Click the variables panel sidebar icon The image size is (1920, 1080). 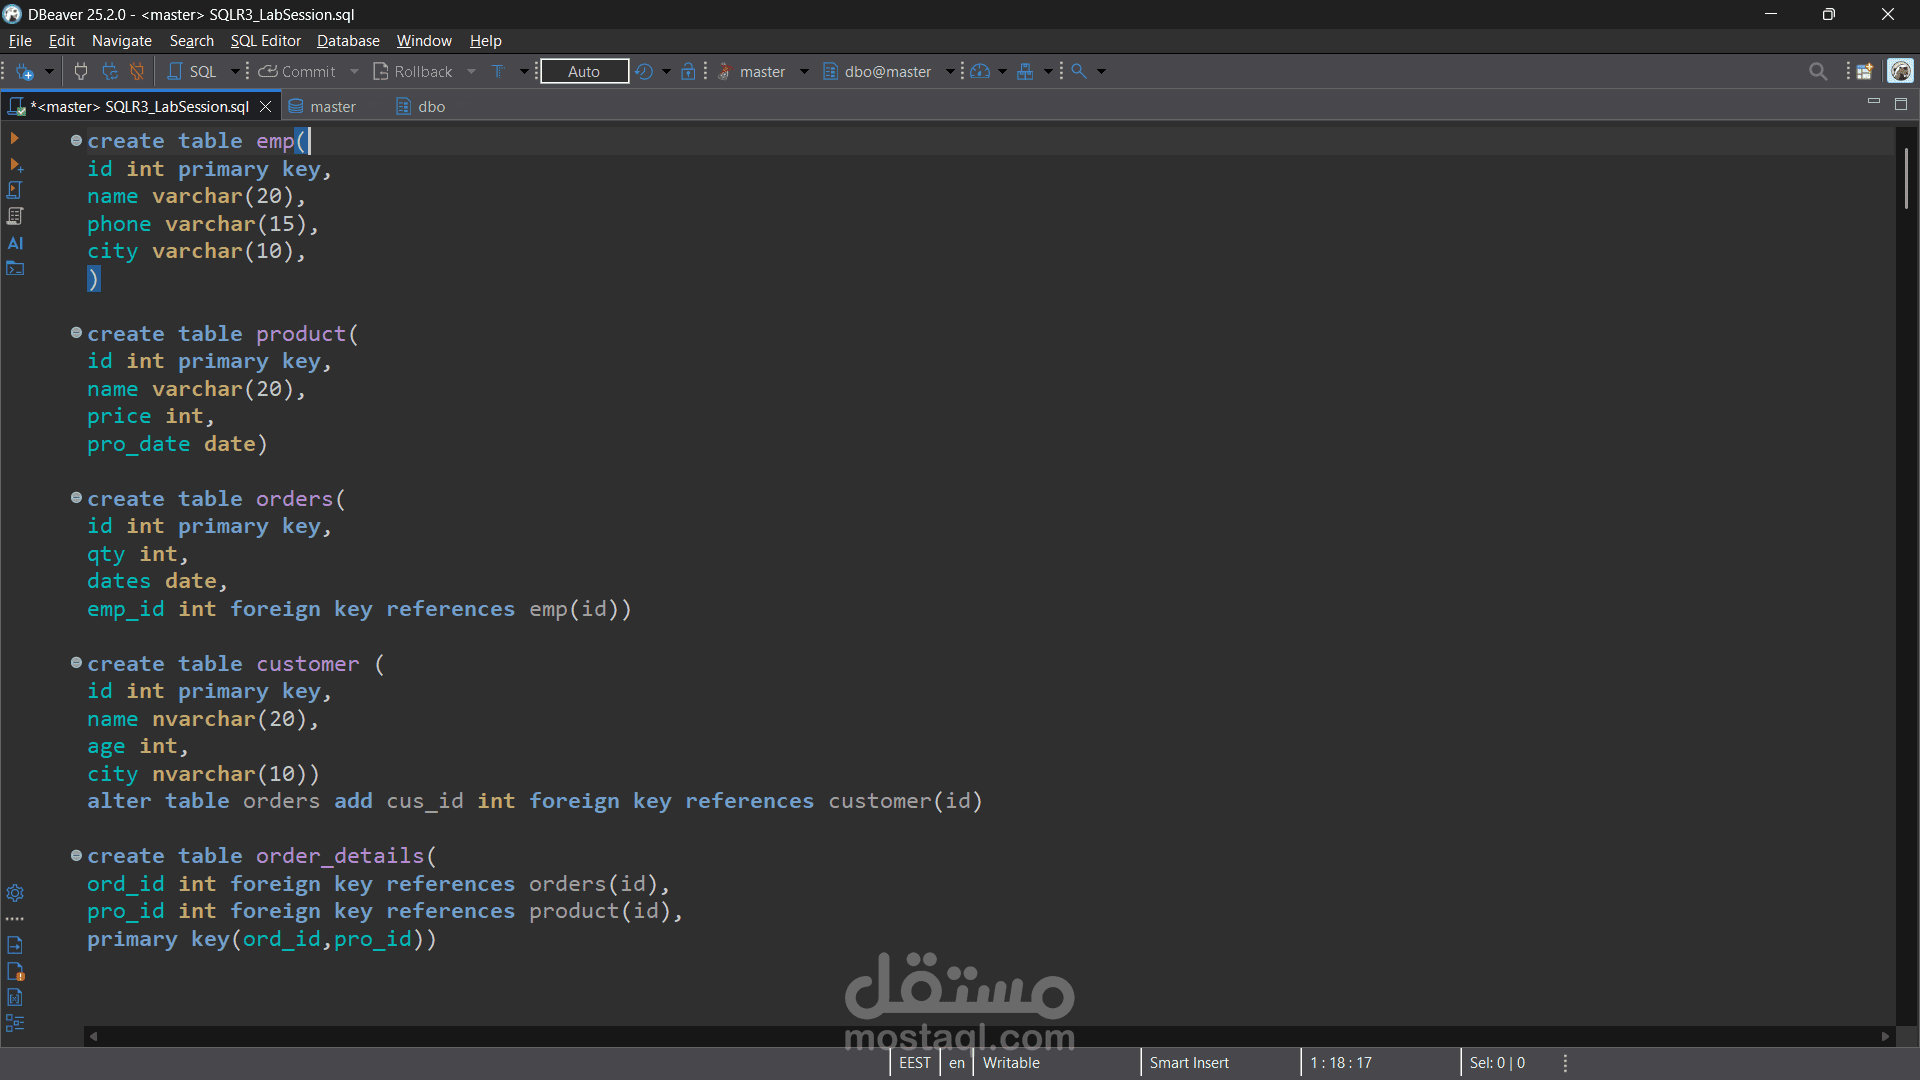pos(15,997)
